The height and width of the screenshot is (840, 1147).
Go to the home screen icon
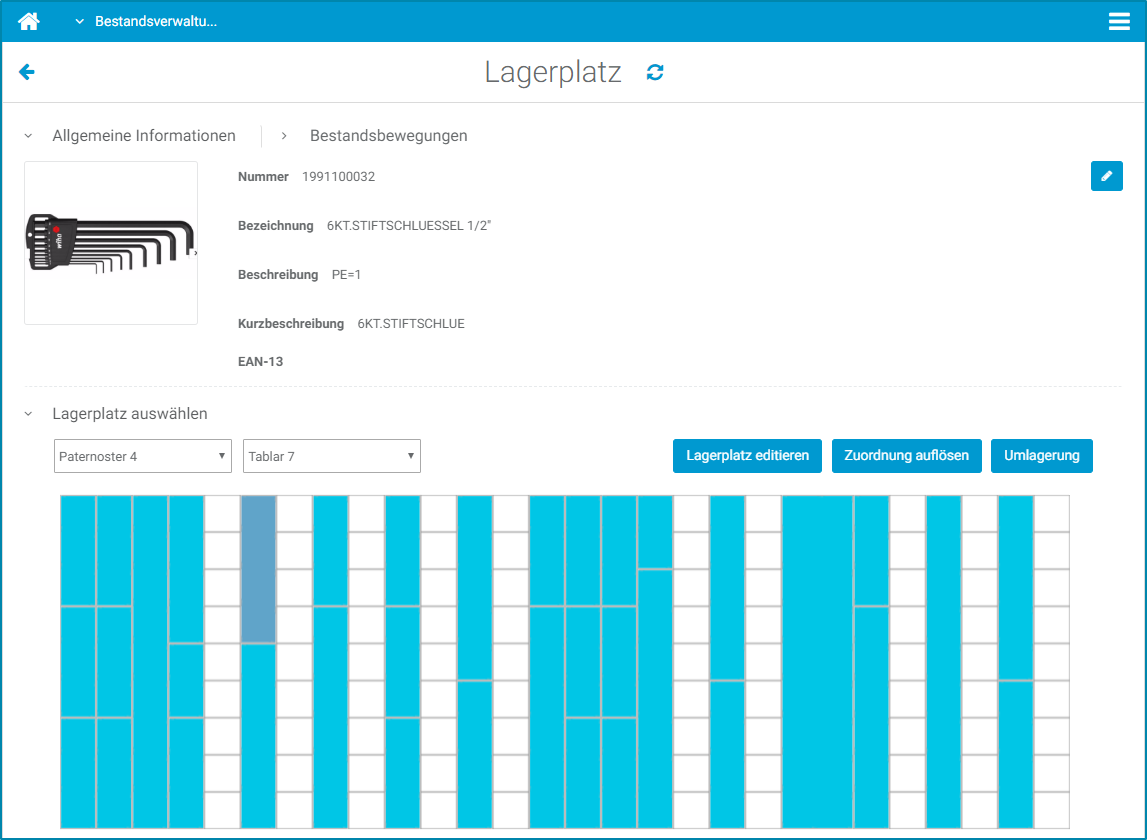29,21
